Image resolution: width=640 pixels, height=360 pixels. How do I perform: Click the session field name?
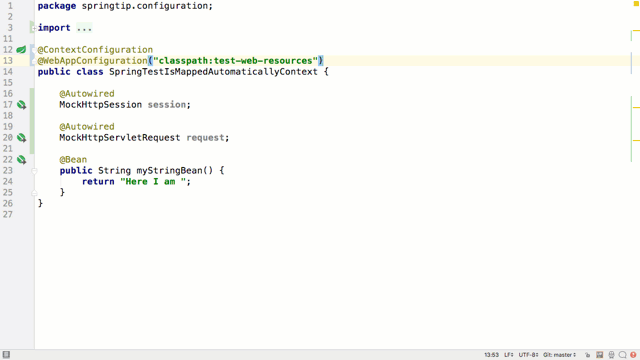click(167, 105)
